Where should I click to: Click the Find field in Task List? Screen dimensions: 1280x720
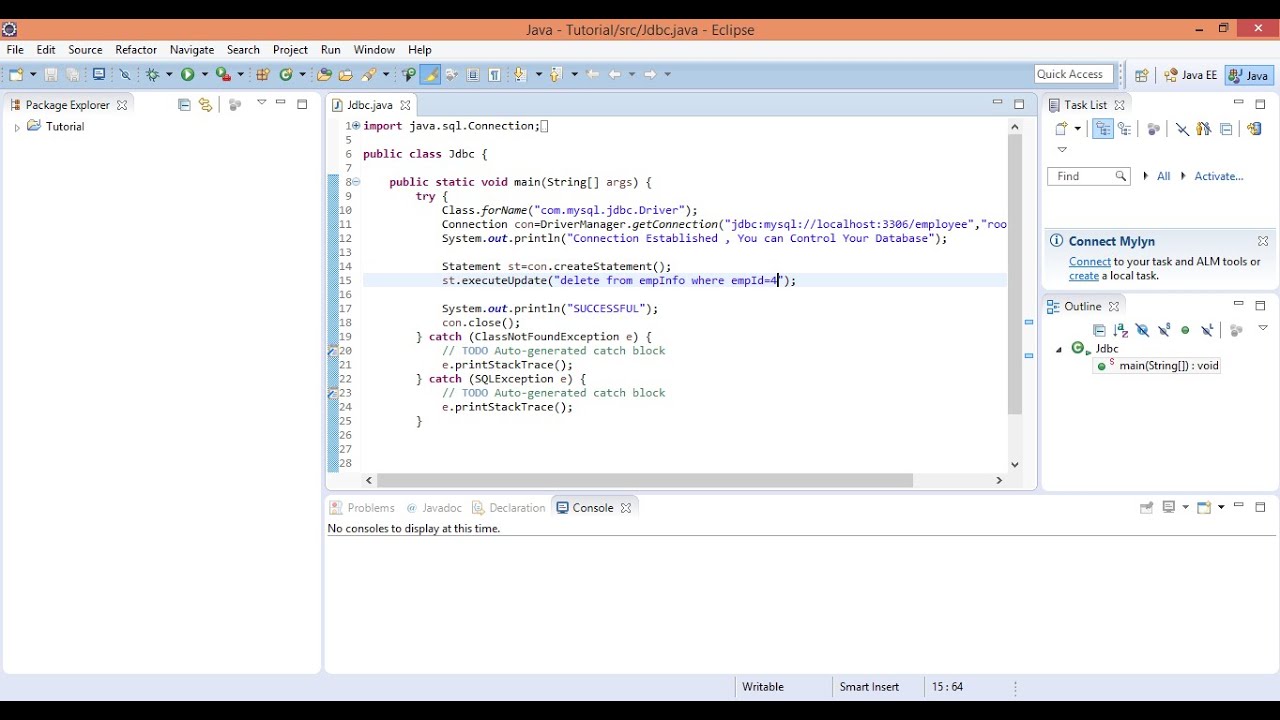pos(1088,176)
